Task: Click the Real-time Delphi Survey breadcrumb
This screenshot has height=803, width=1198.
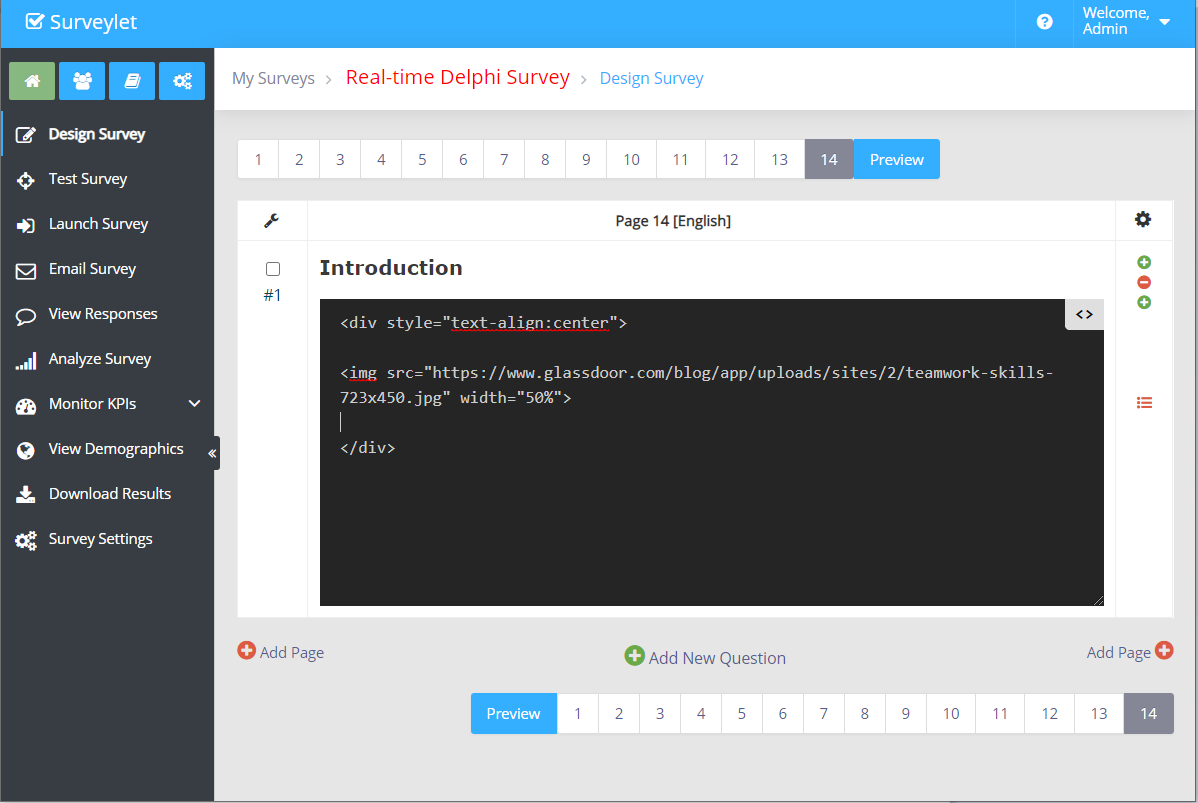Action: [x=458, y=77]
